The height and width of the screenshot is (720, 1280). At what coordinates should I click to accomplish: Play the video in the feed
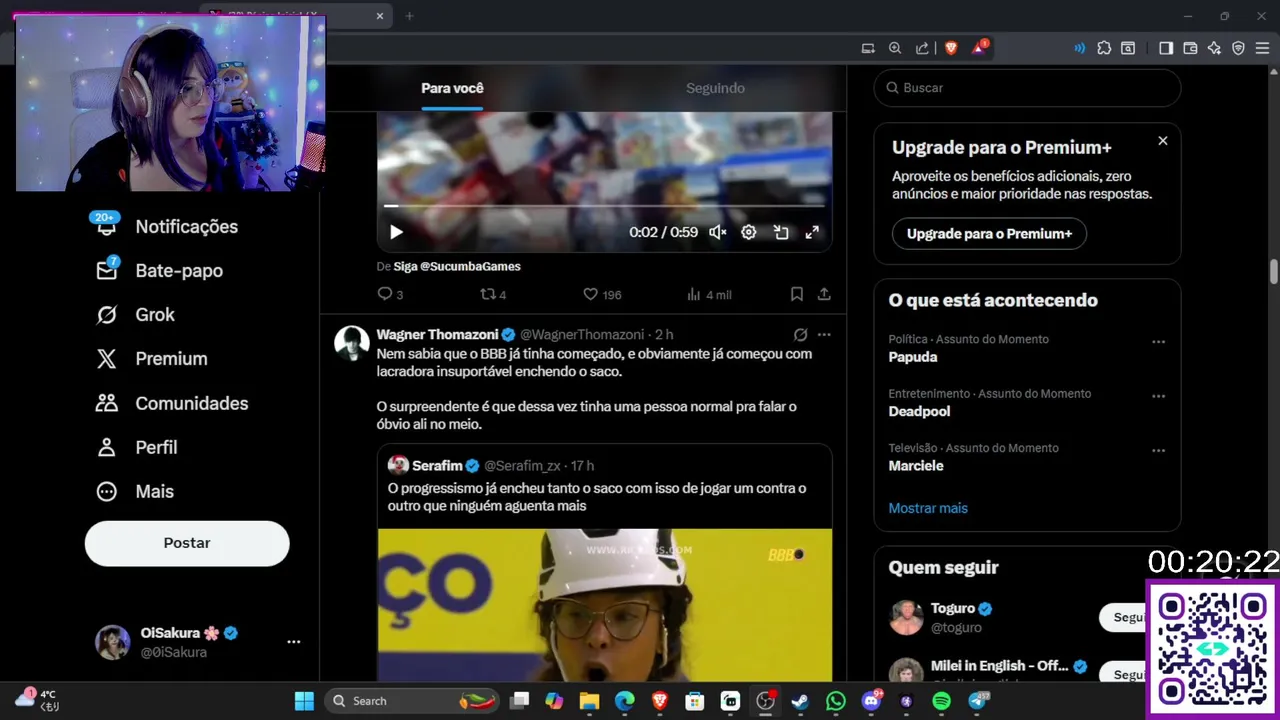click(396, 232)
